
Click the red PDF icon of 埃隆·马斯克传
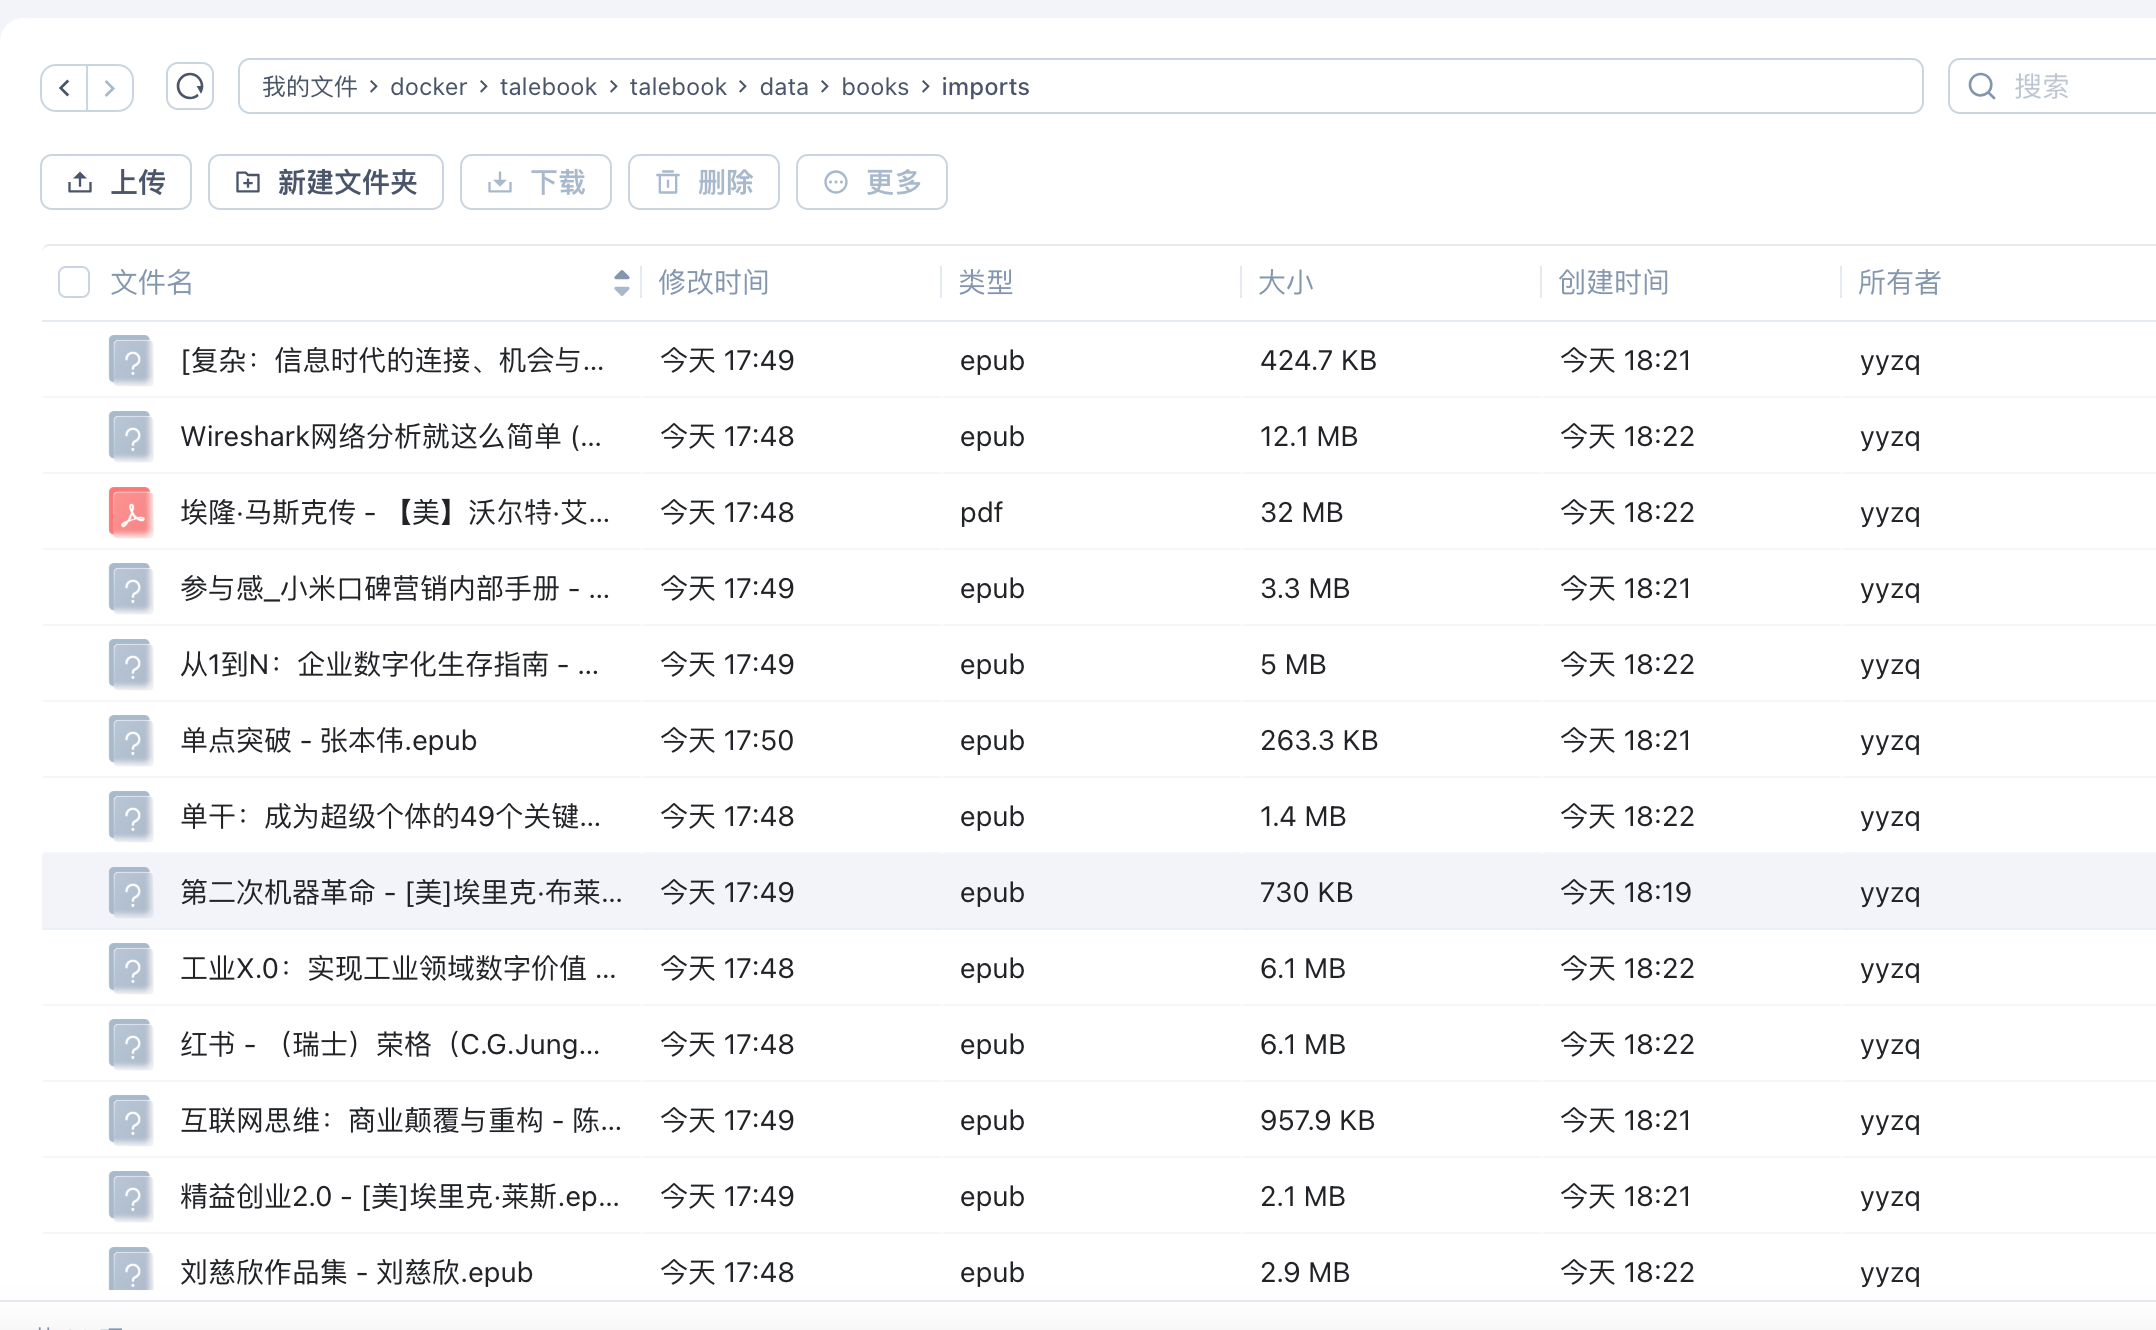point(131,512)
